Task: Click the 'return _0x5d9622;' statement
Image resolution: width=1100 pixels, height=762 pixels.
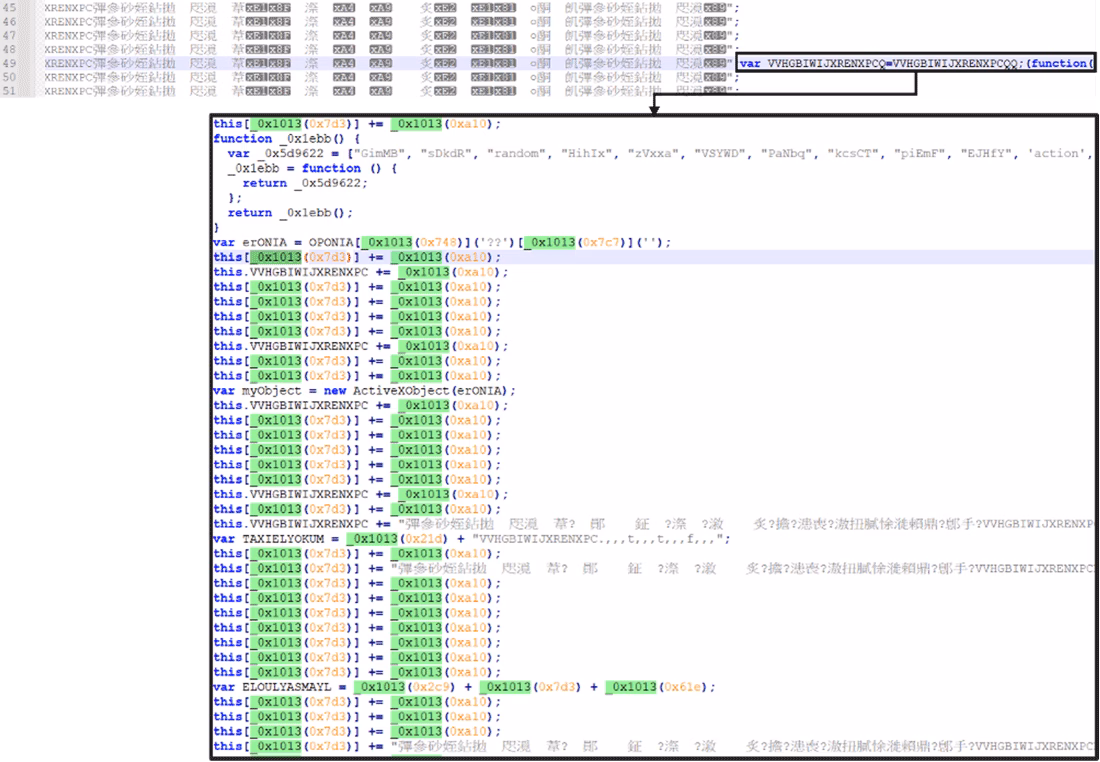Action: 305,183
